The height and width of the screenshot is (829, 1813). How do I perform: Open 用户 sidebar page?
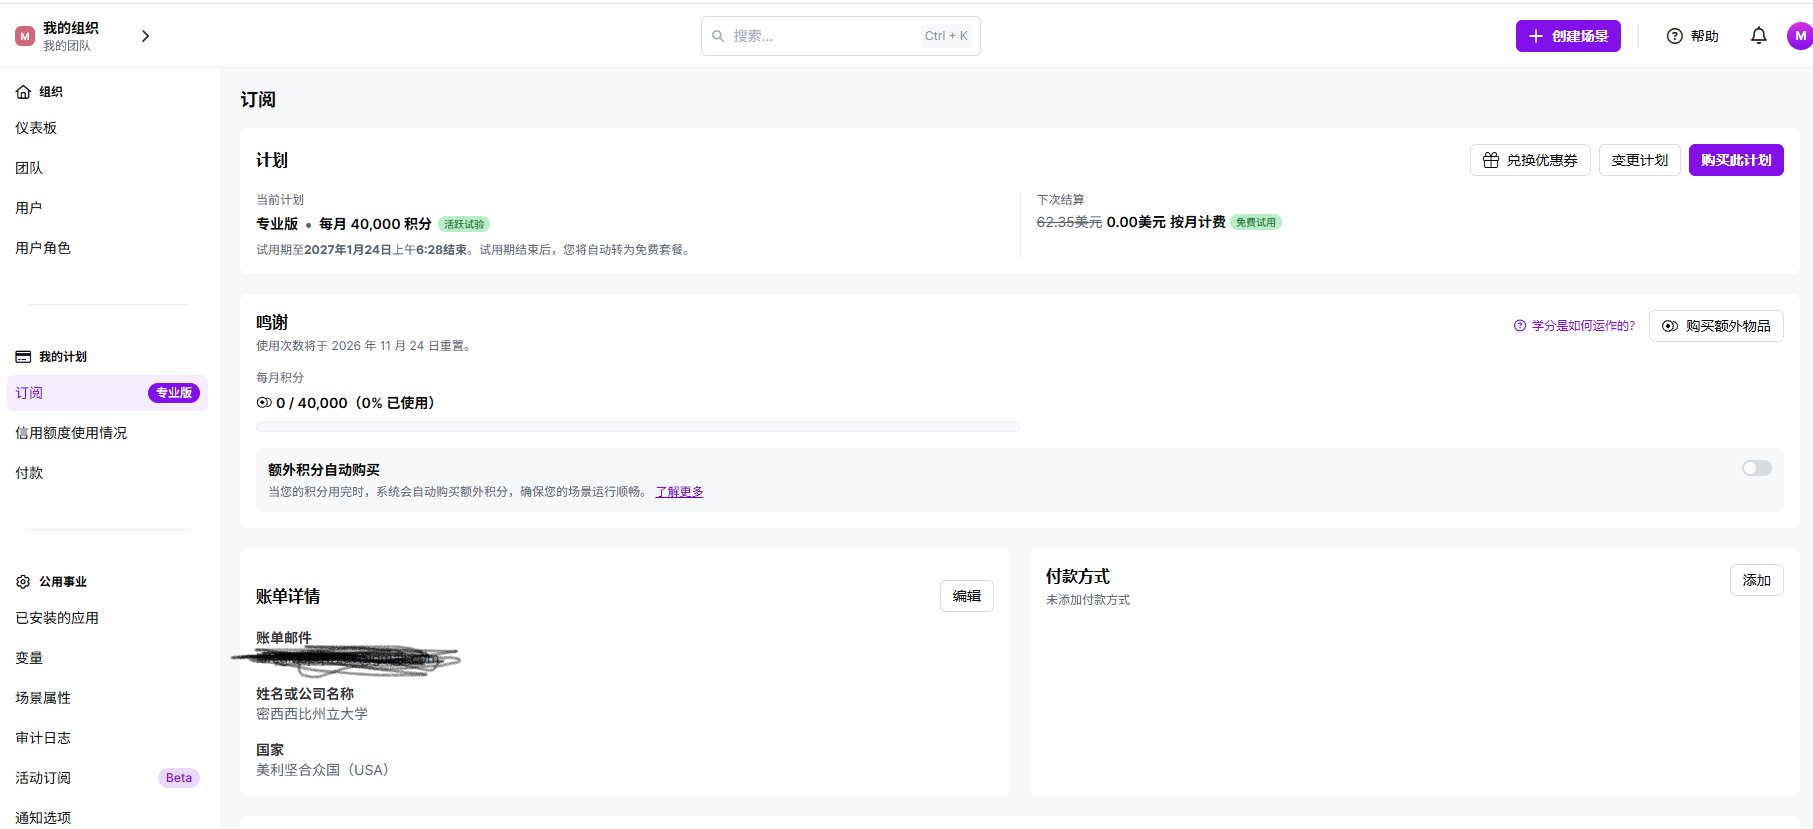[x=29, y=208]
